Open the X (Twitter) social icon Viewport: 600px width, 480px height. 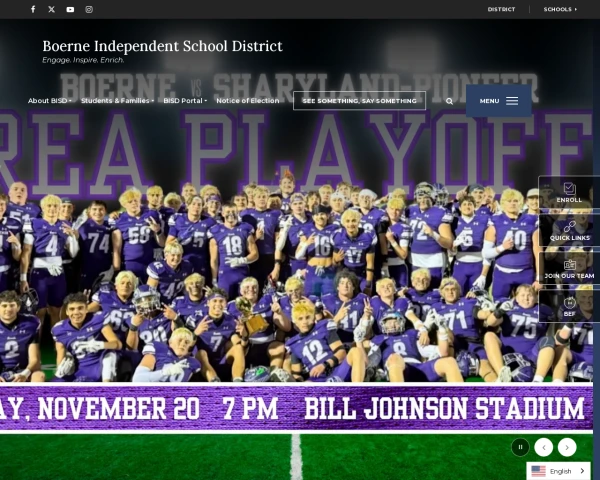pos(52,9)
